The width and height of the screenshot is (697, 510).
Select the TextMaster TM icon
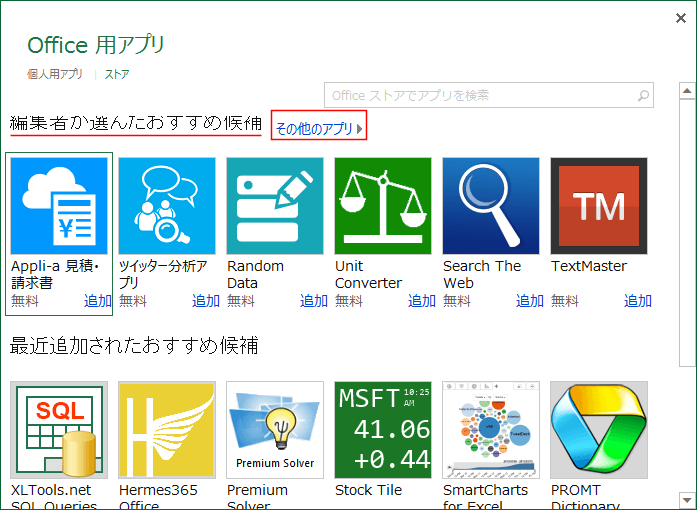pos(599,206)
